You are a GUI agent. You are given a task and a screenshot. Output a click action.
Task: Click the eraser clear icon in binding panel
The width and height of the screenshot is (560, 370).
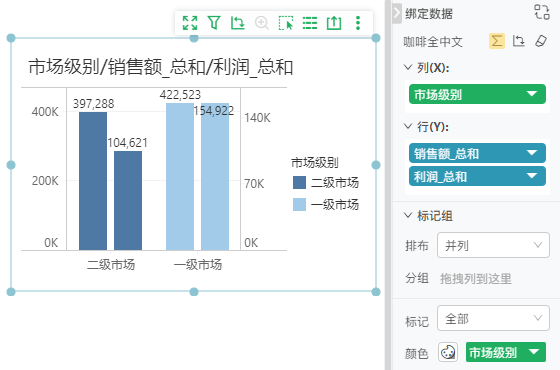click(x=541, y=41)
